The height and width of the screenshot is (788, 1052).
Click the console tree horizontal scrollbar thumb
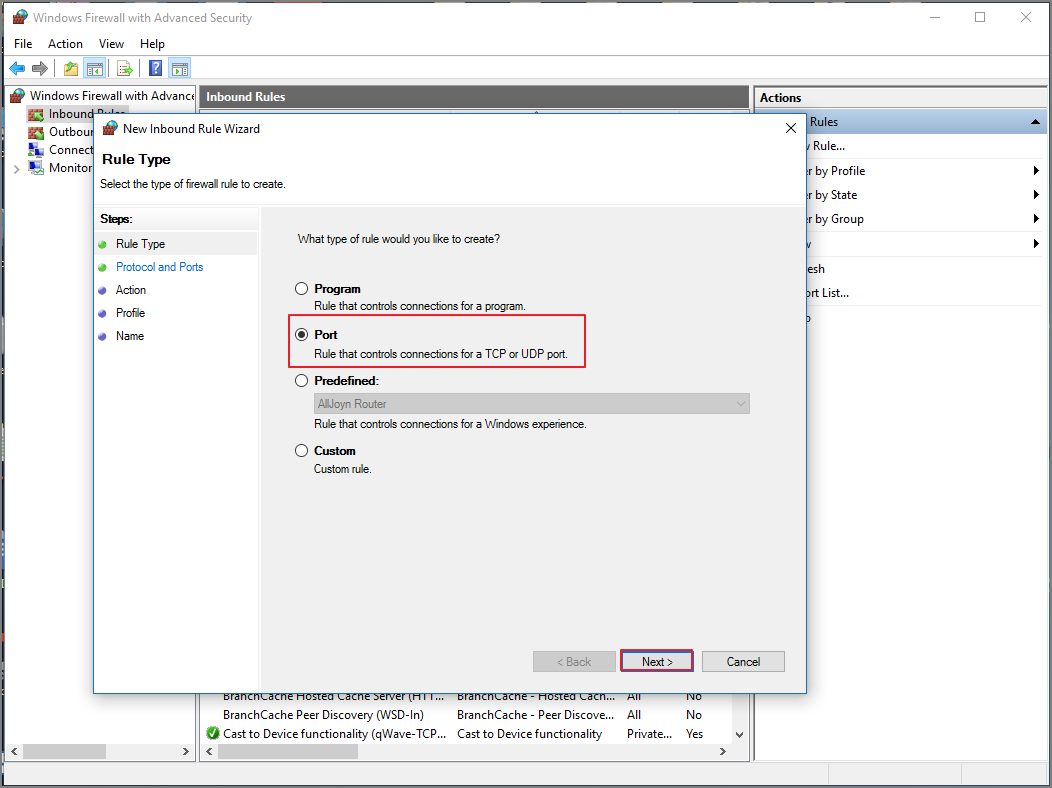coord(64,752)
